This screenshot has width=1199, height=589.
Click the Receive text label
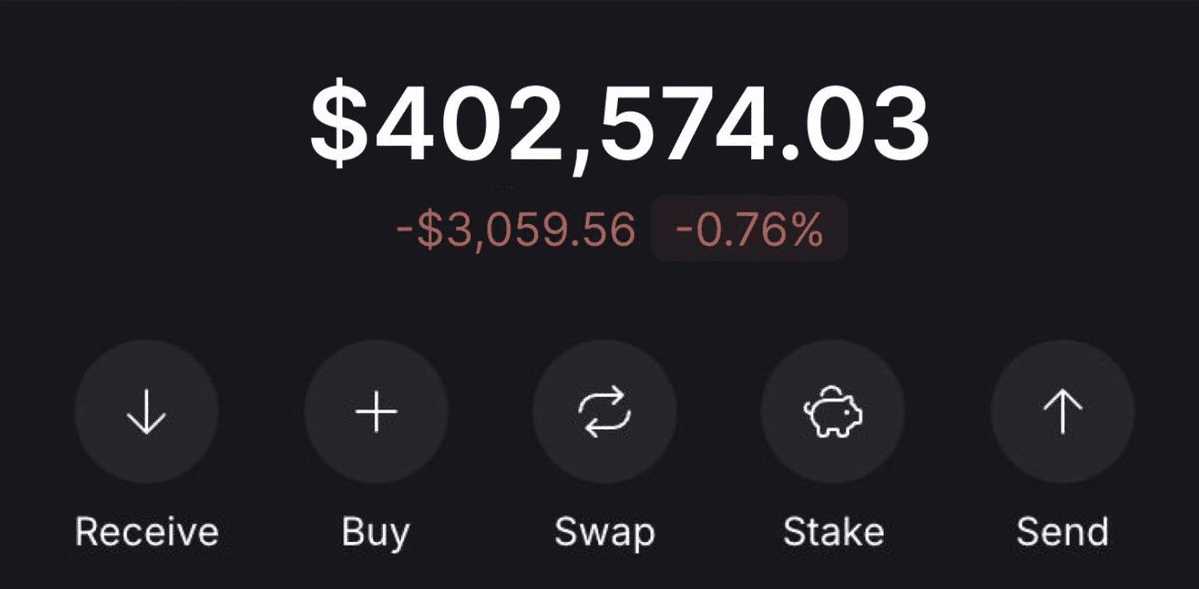click(x=146, y=531)
